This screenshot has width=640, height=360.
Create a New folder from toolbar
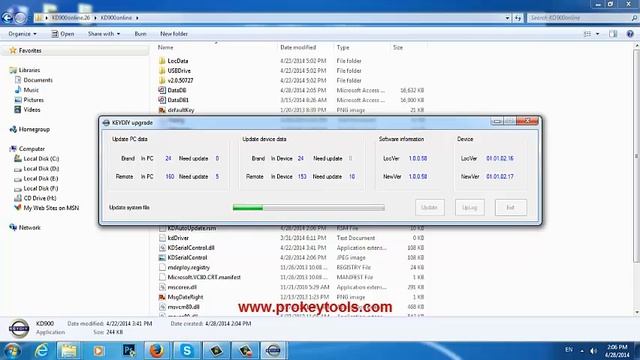point(174,34)
